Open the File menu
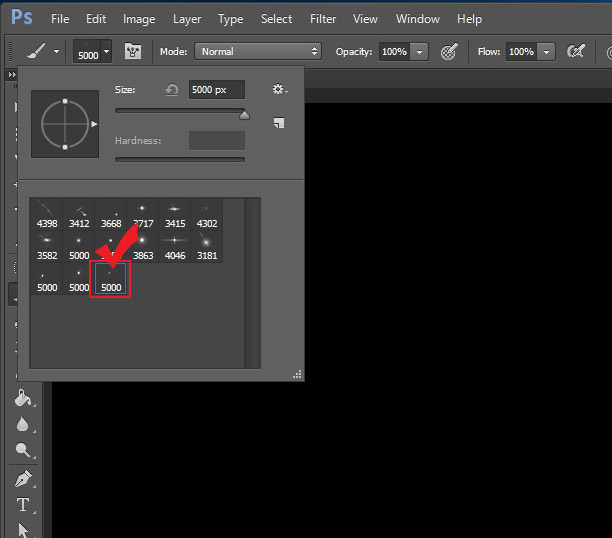 pos(60,19)
